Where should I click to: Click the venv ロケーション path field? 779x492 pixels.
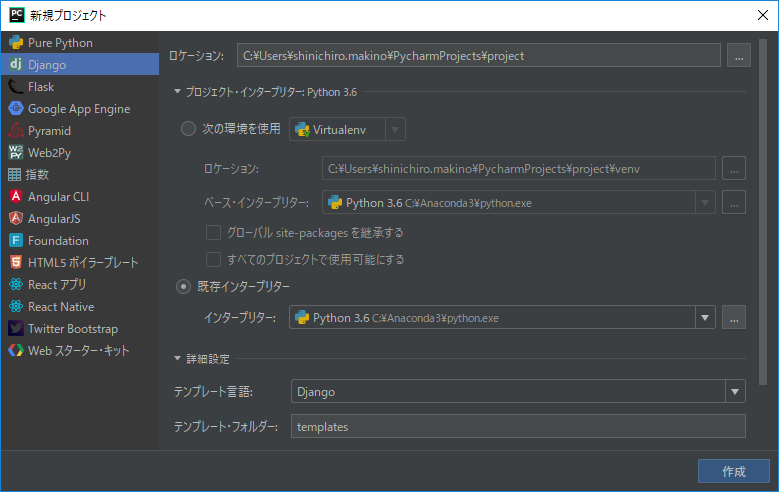(519, 168)
